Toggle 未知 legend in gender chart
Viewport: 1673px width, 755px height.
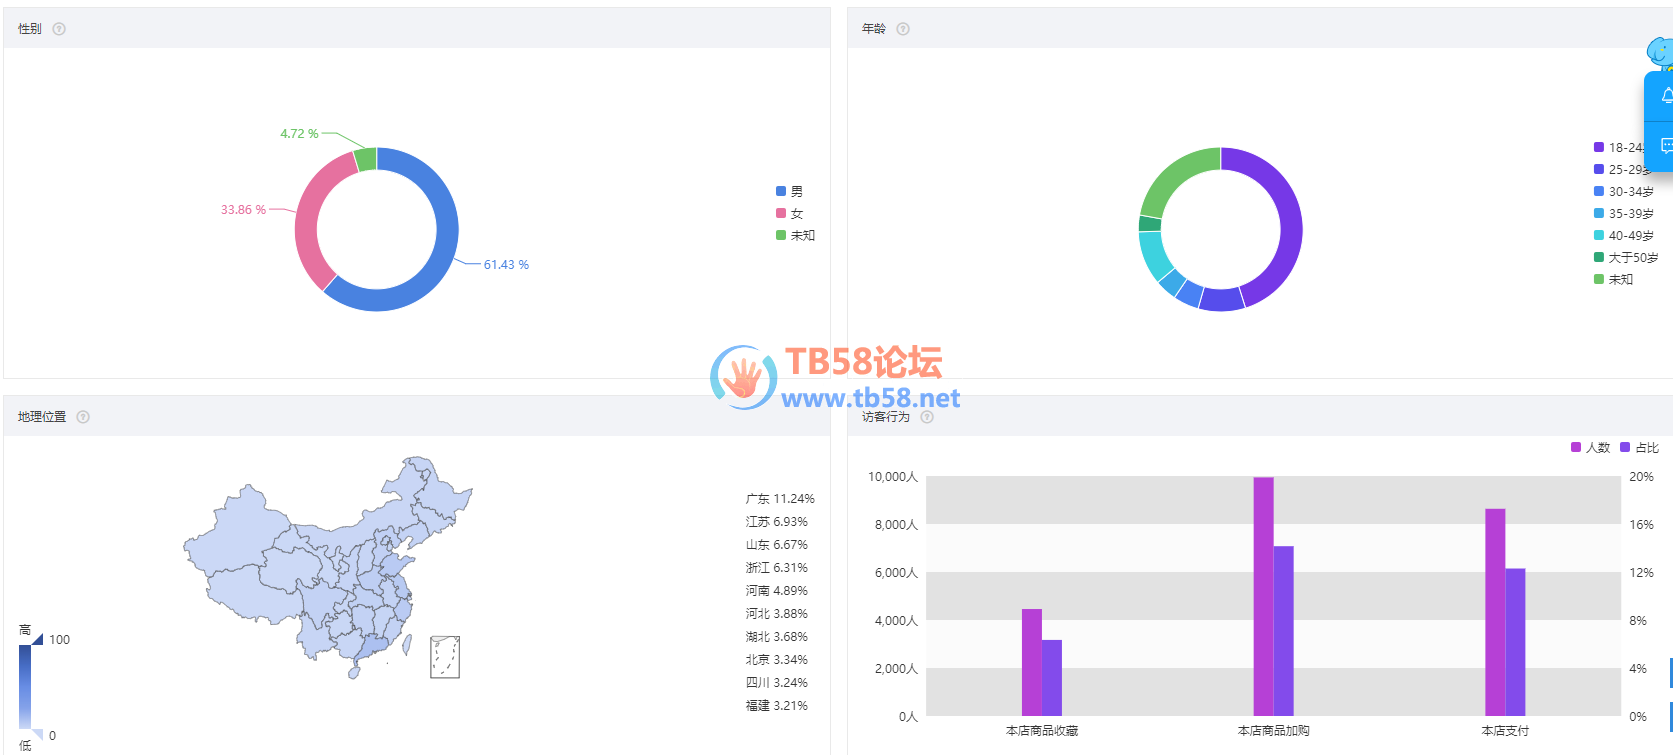pyautogui.click(x=795, y=235)
